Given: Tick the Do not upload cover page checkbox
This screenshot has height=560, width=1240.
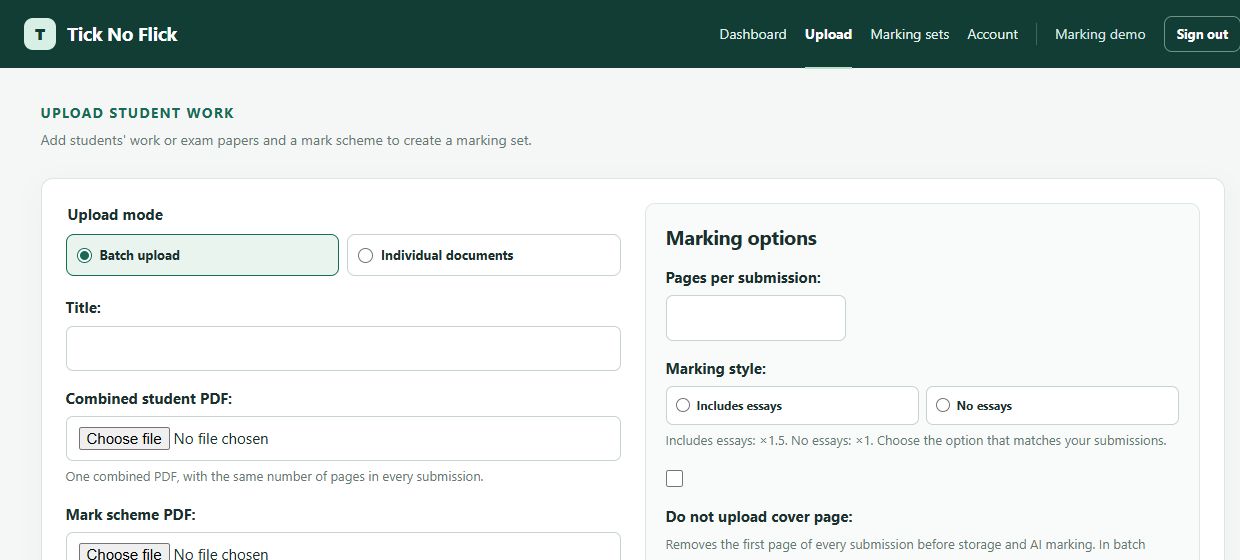Looking at the screenshot, I should [675, 478].
